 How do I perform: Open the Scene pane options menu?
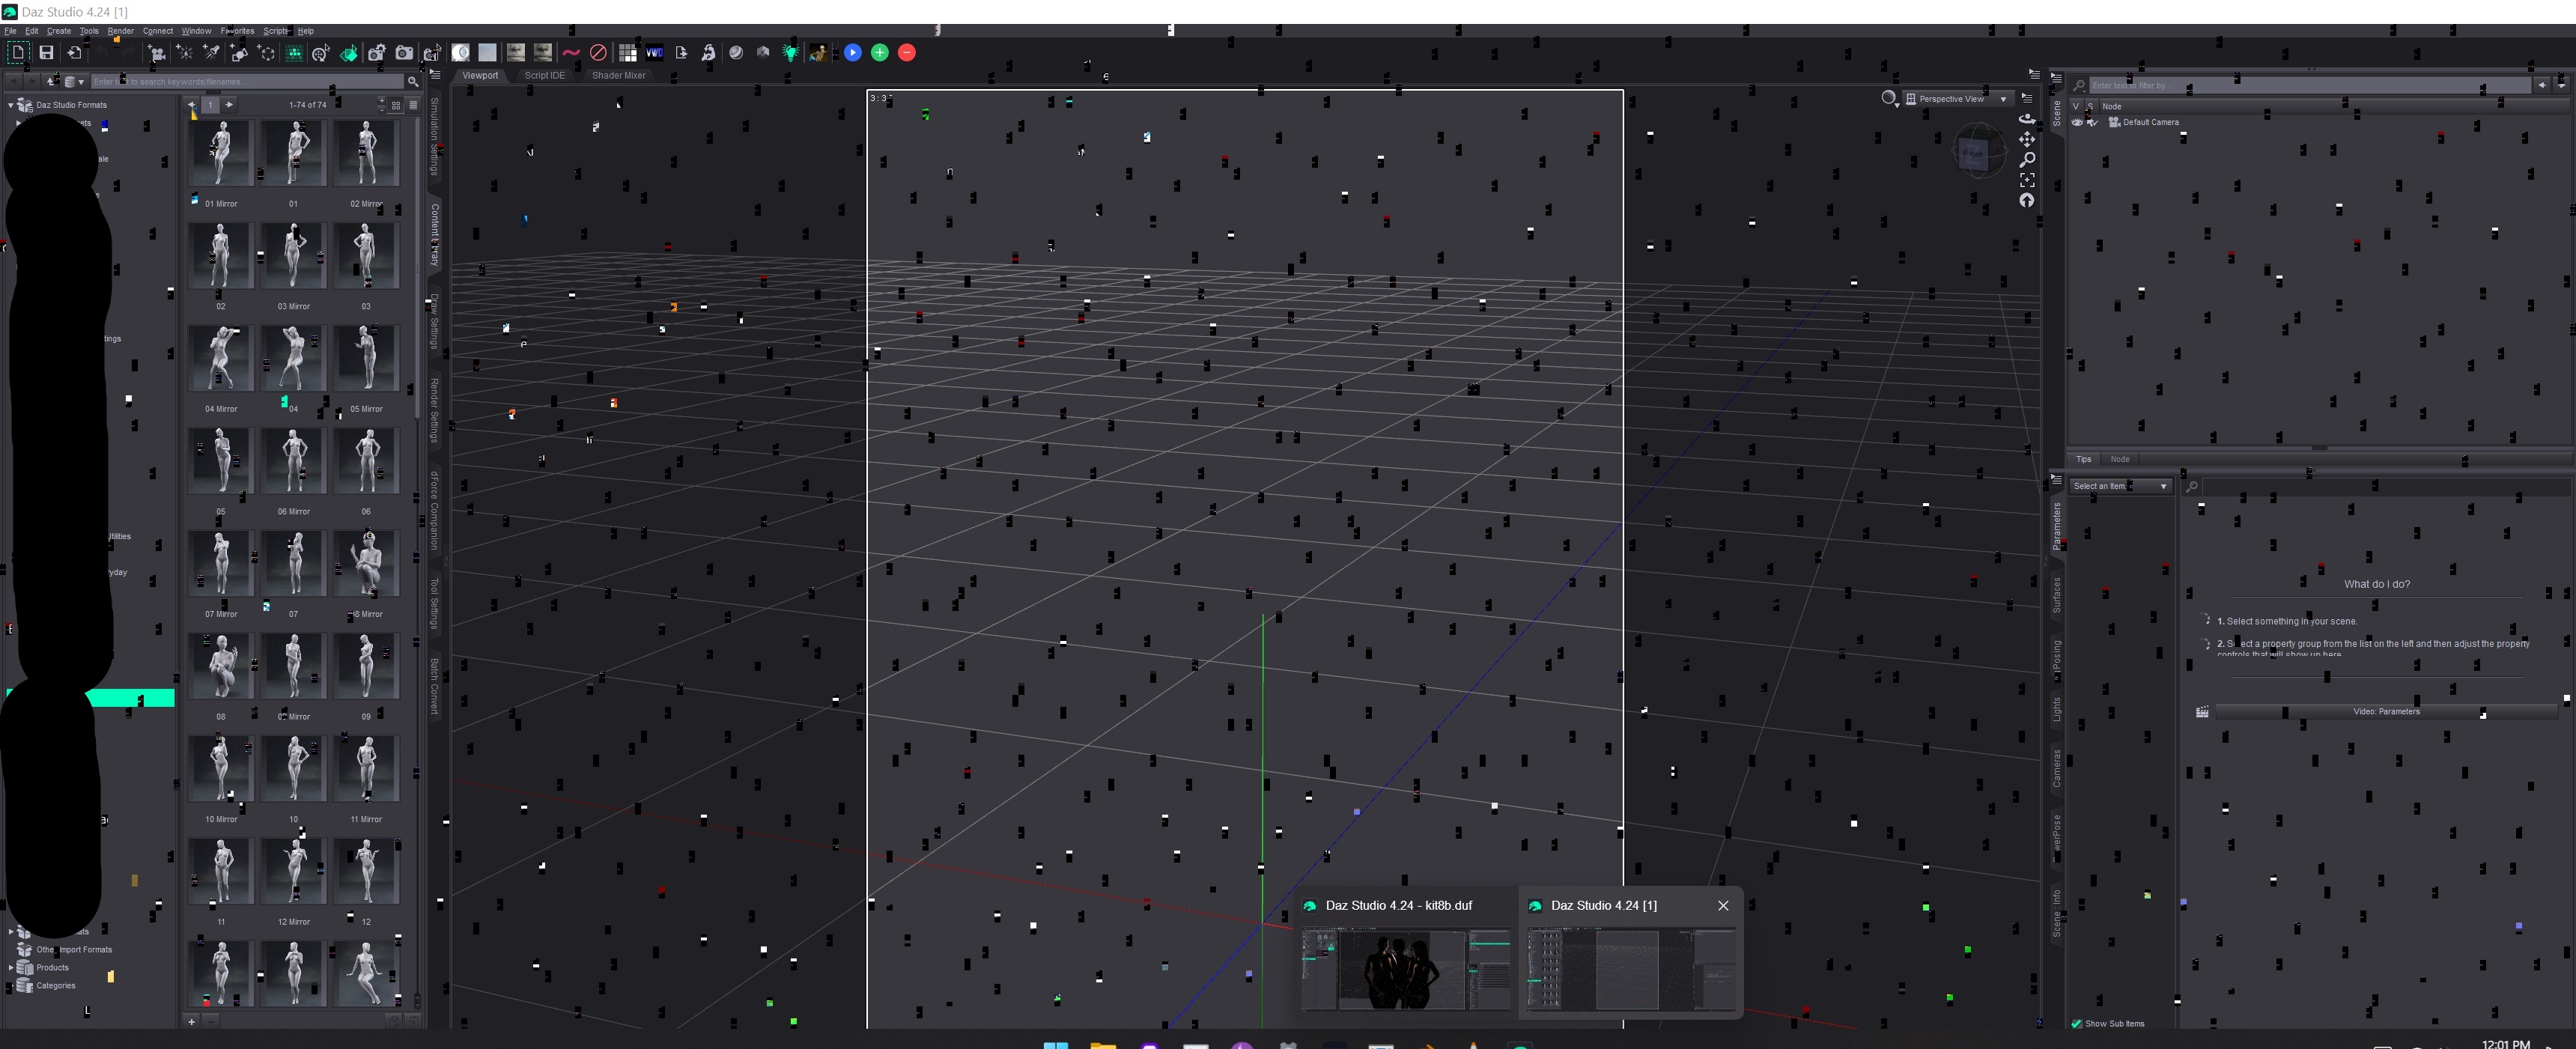[x=2056, y=78]
